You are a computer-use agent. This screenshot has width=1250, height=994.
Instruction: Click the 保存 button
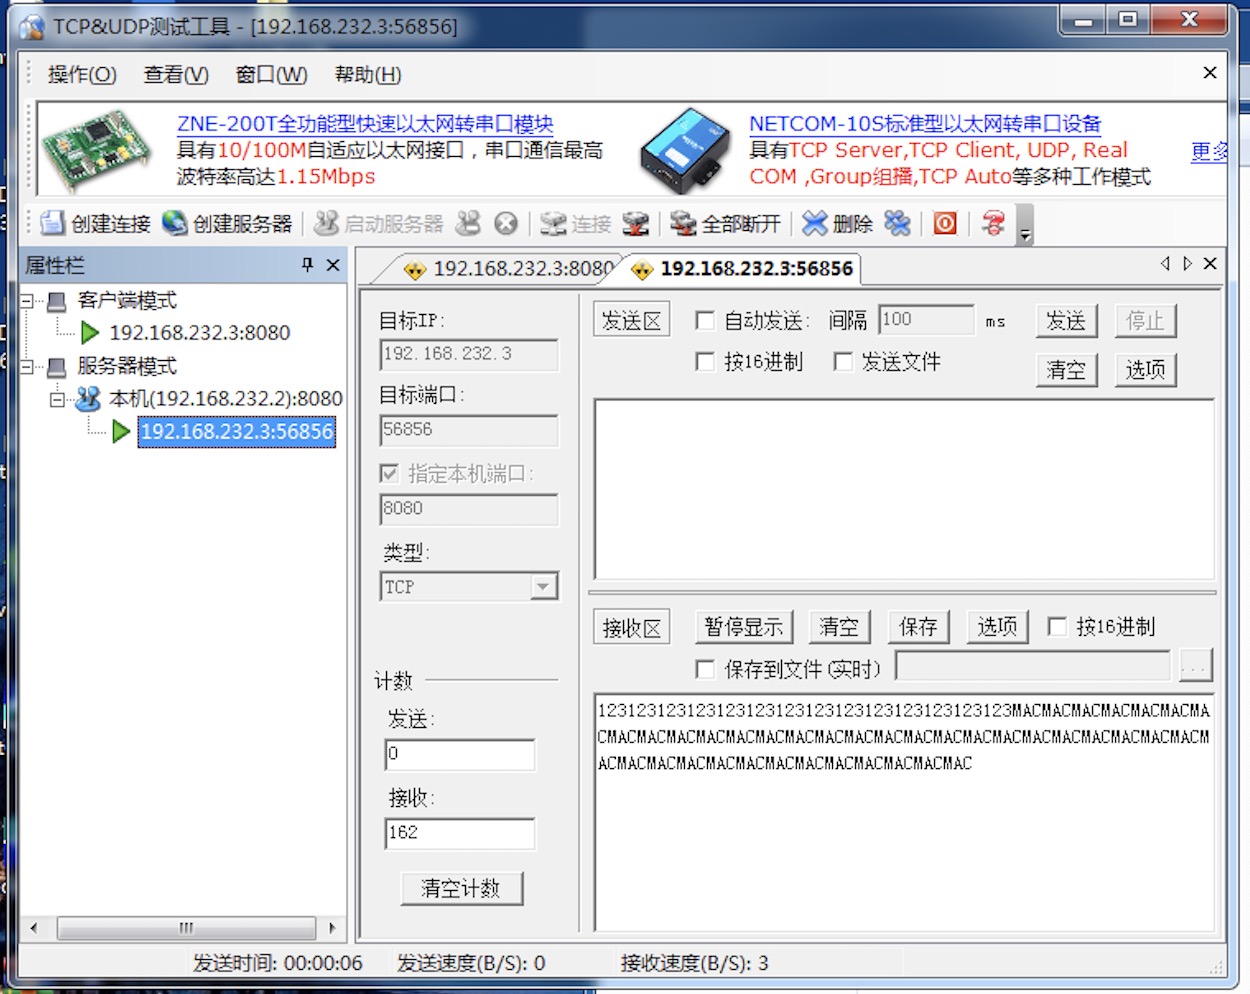click(918, 627)
